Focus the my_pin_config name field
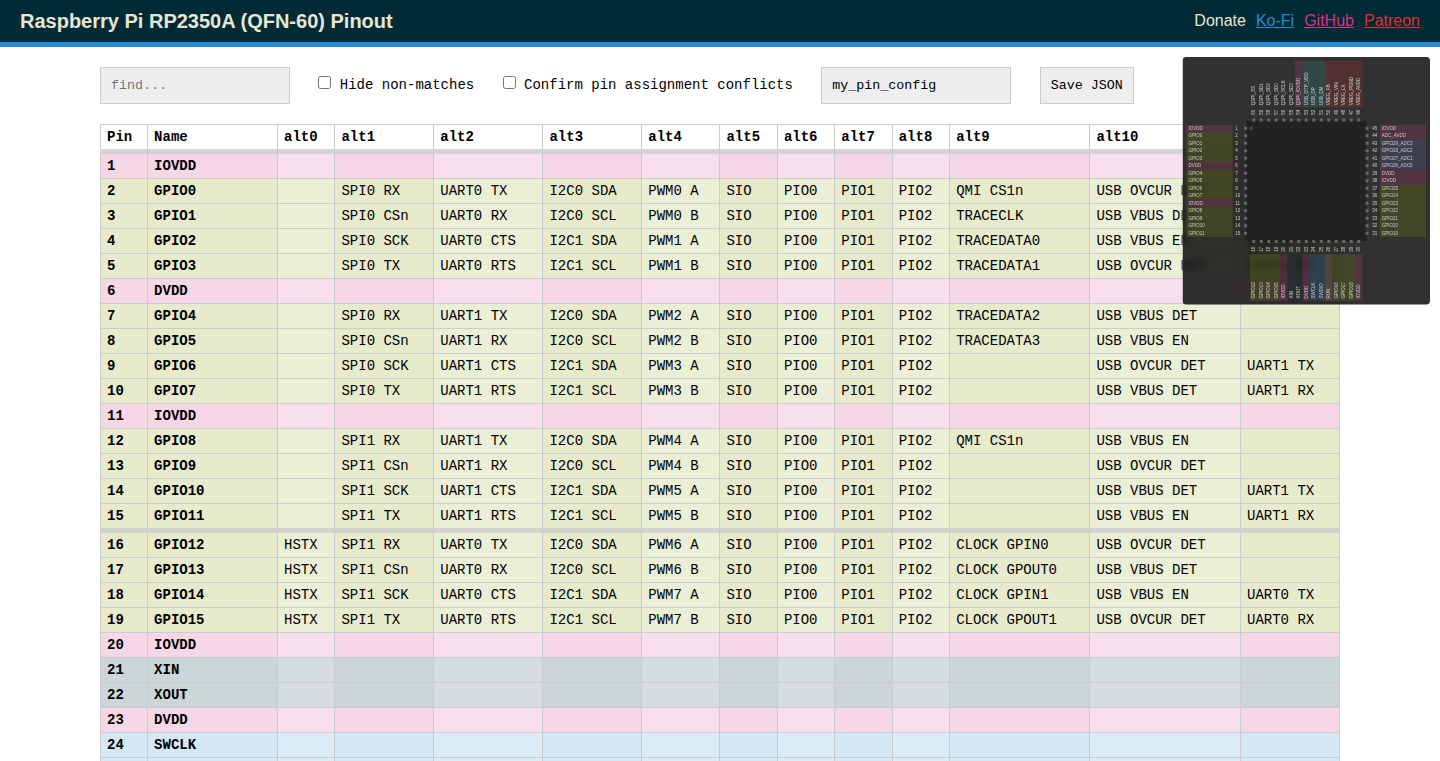 [x=916, y=85]
